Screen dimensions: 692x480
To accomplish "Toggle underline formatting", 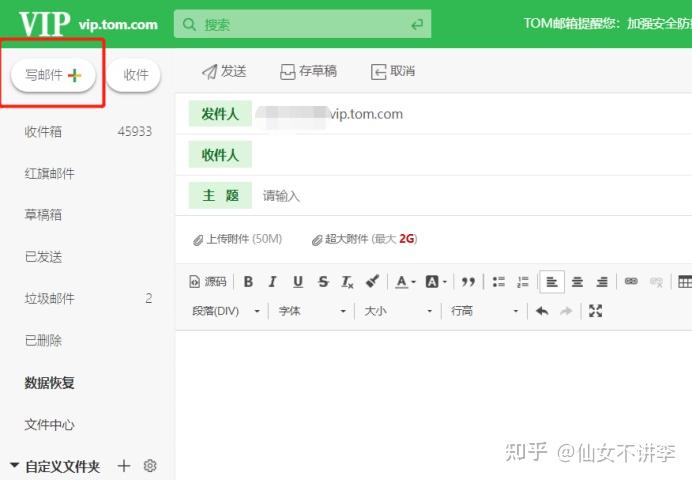I will (298, 281).
